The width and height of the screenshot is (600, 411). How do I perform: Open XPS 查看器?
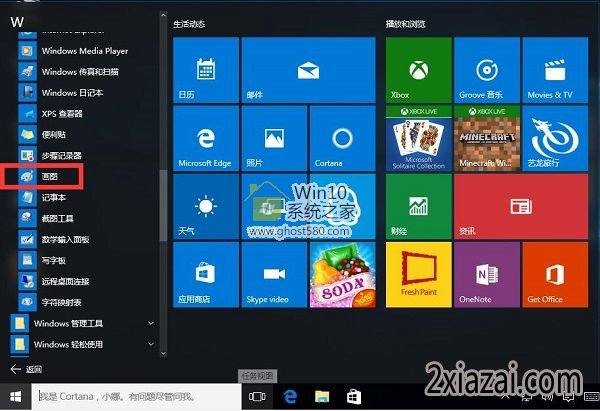tap(84, 114)
